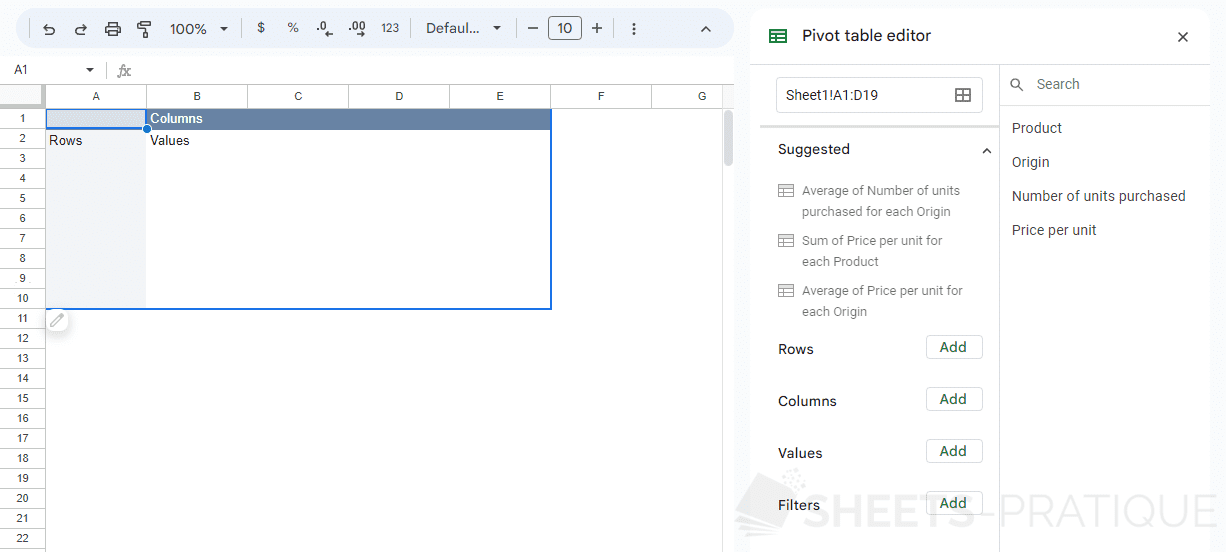Image resolution: width=1226 pixels, height=552 pixels.
Task: Select the Product field
Action: [1037, 128]
